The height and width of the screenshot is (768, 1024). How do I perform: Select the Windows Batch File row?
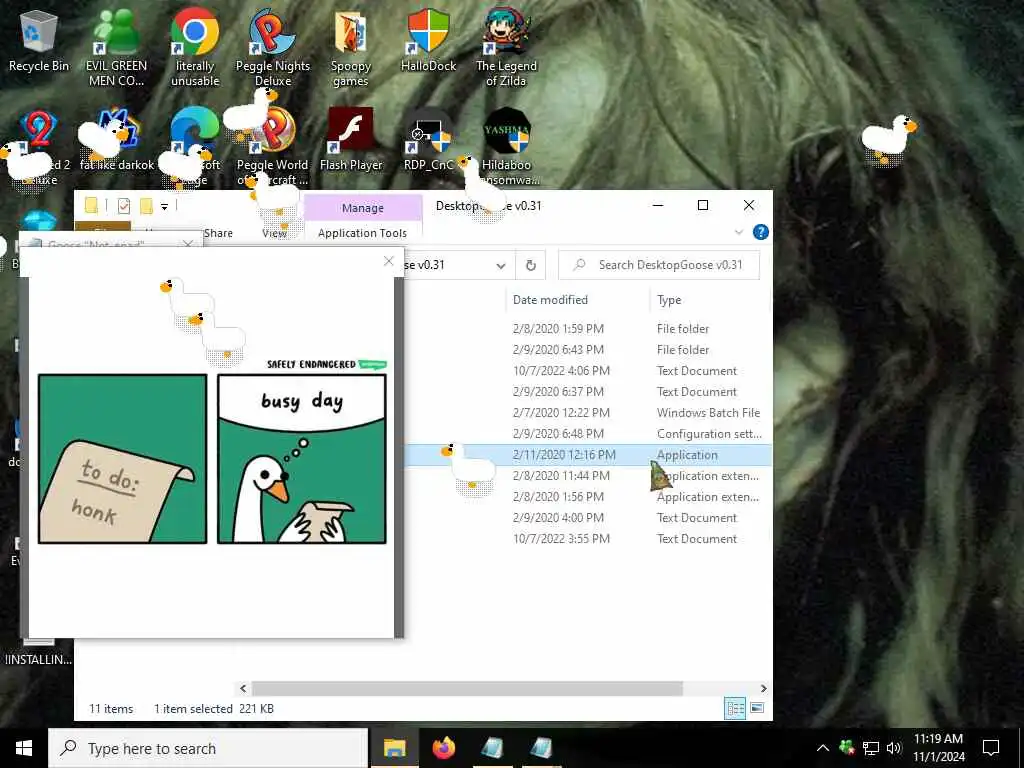point(587,412)
